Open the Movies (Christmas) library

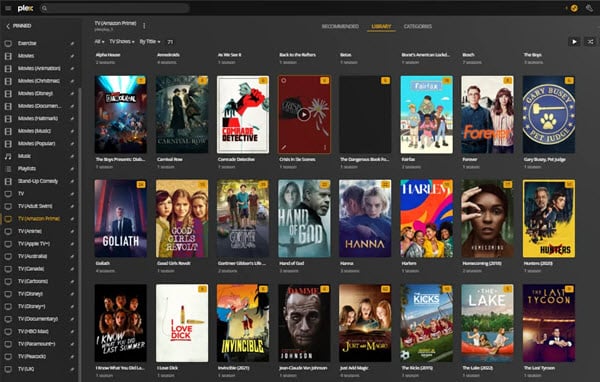[x=39, y=81]
